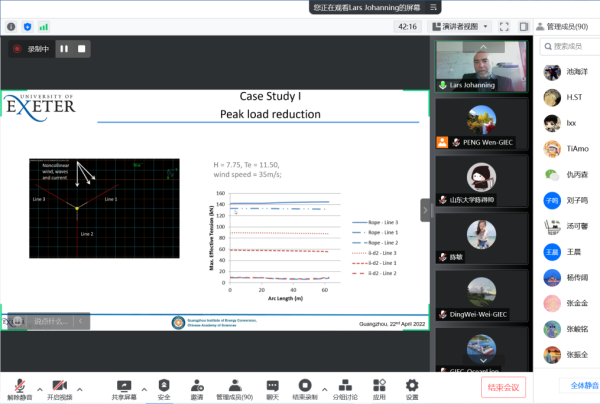Open the Security shield icon in toolbar

pyautogui.click(x=163, y=385)
